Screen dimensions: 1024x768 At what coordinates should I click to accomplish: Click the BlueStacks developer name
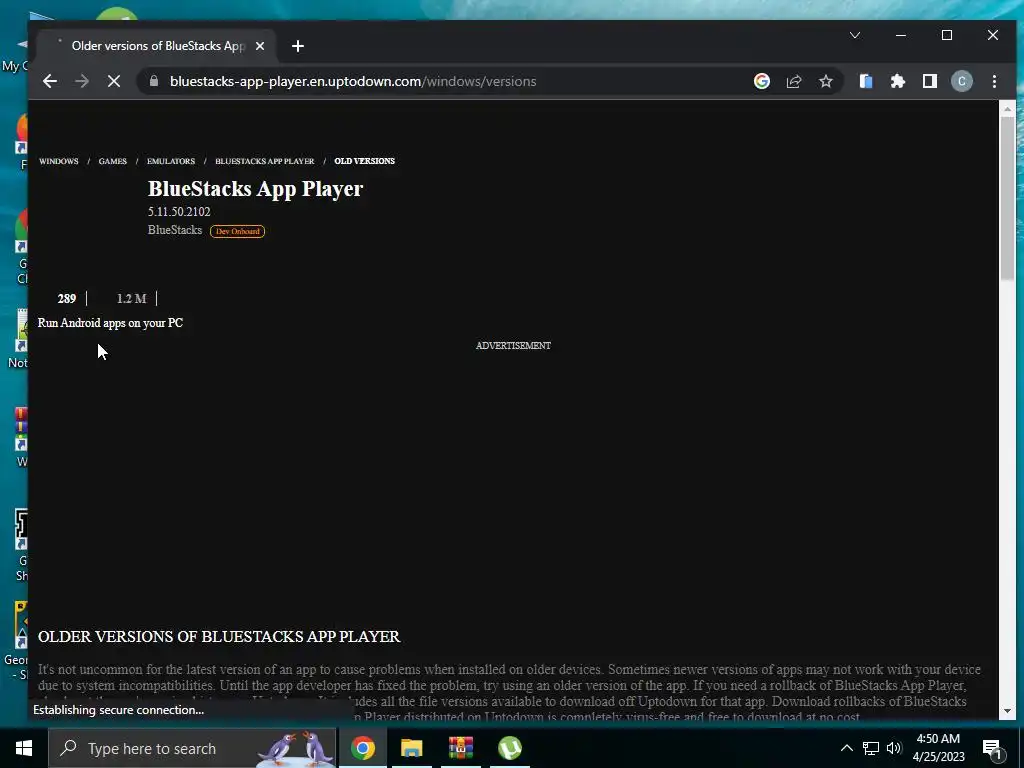[x=174, y=230]
